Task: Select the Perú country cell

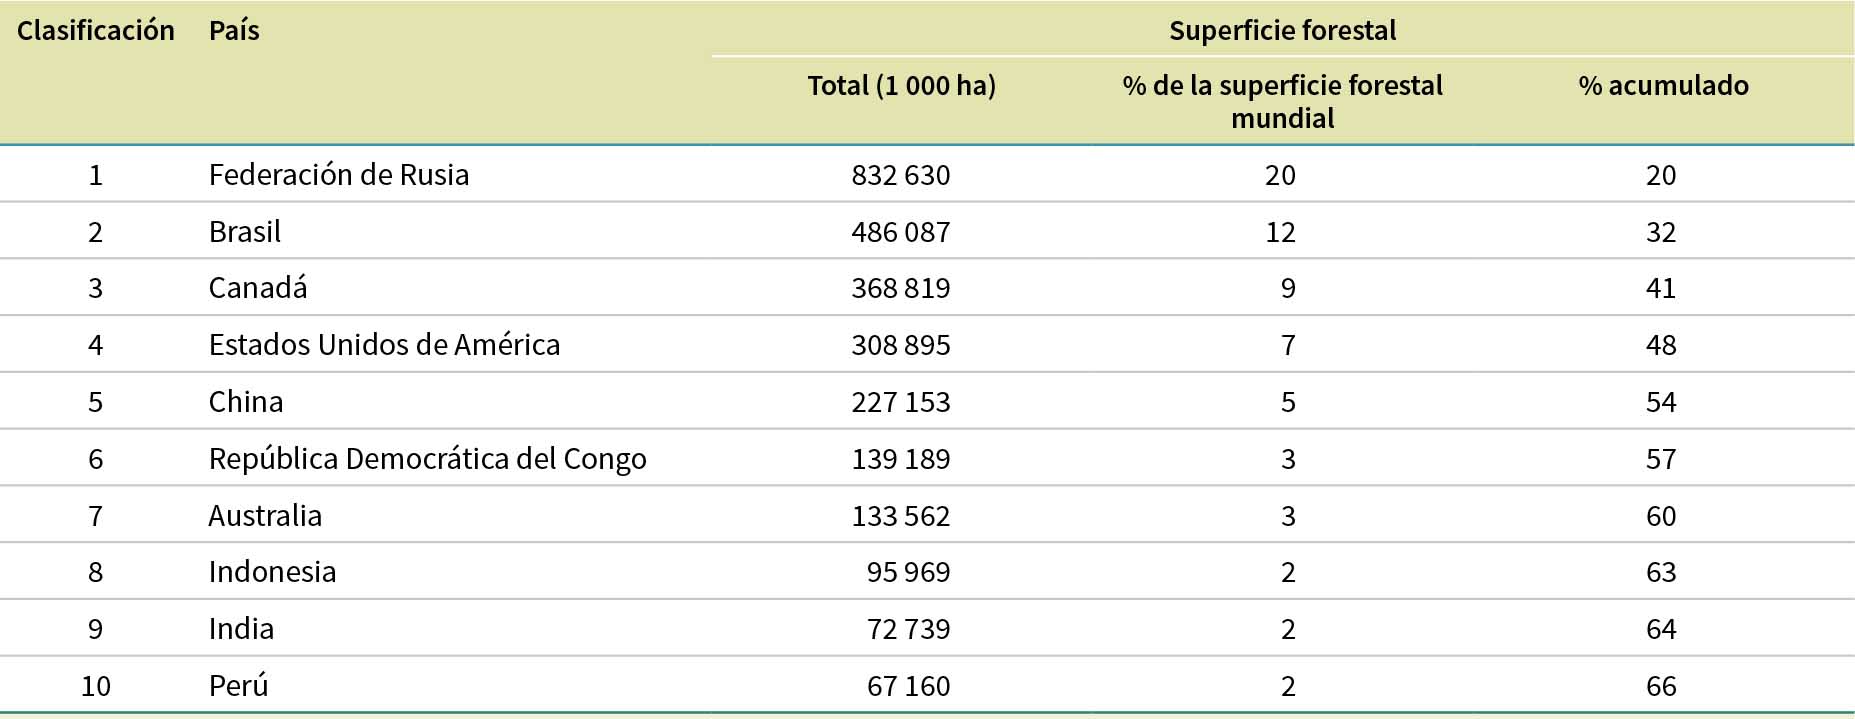Action: (238, 686)
